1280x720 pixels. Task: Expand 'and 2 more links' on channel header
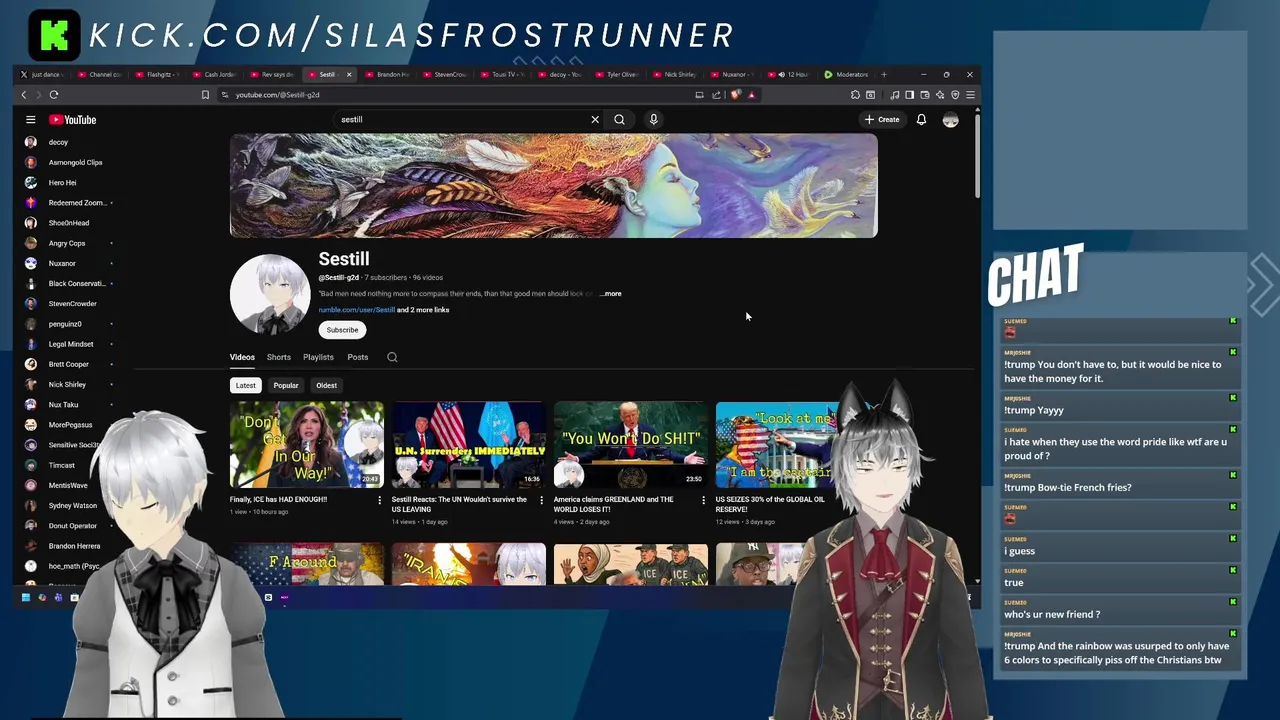pos(423,310)
